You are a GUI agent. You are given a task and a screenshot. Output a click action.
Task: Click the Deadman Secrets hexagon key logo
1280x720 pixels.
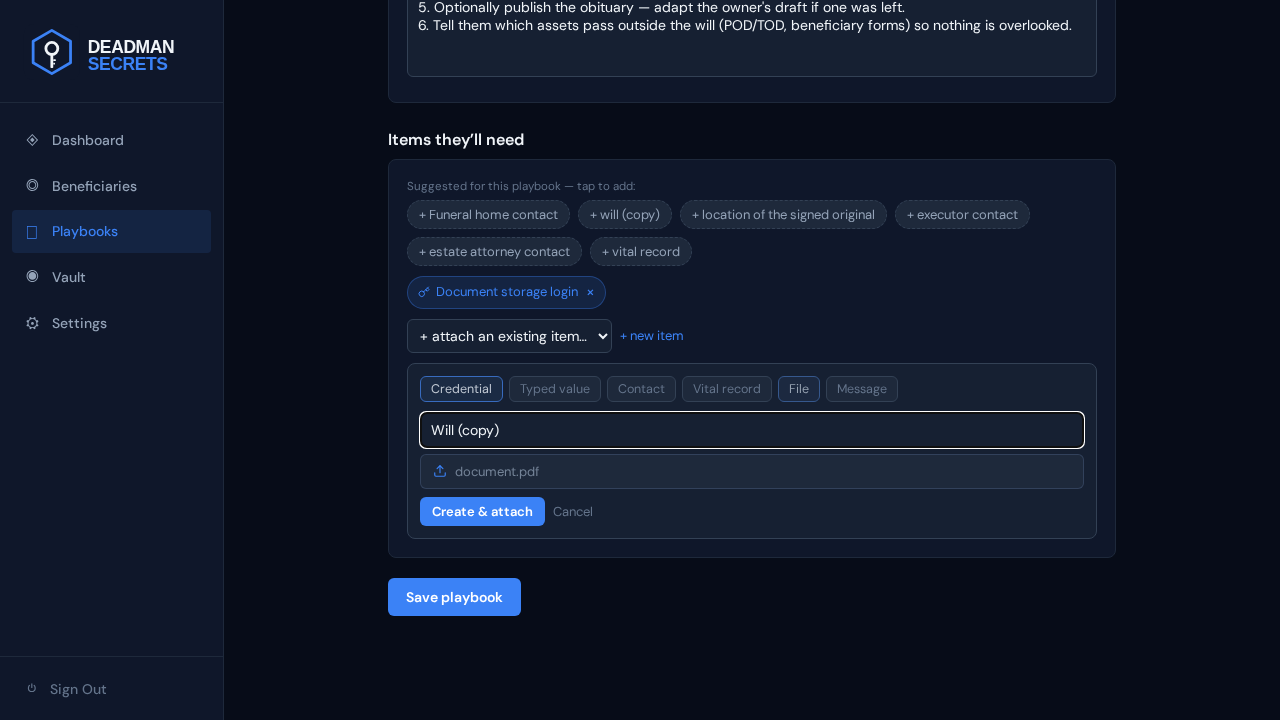click(x=52, y=52)
